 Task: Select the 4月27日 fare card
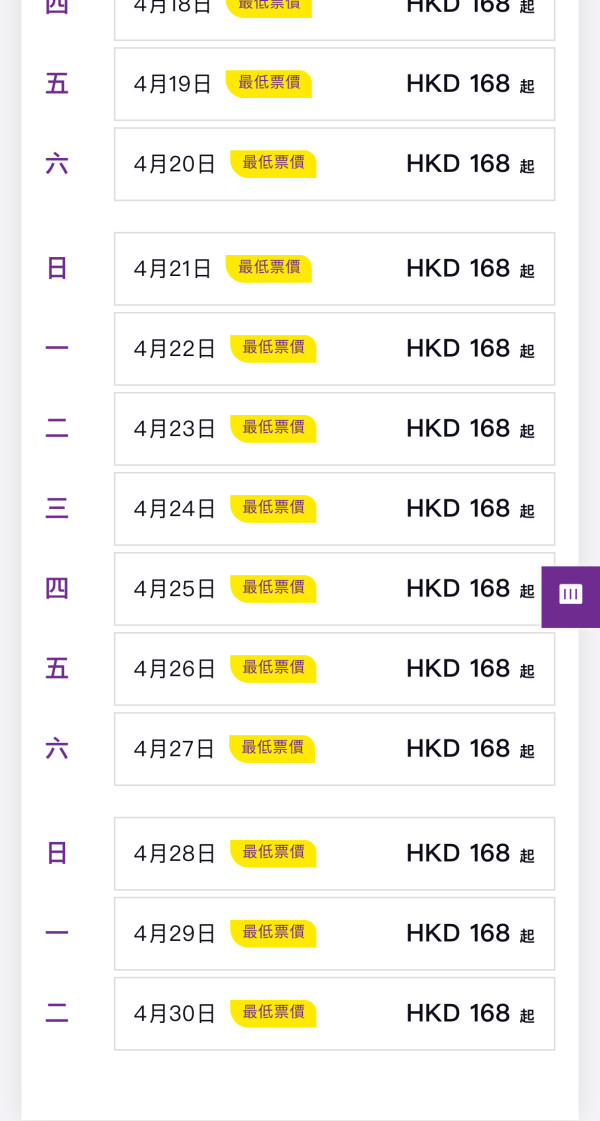pyautogui.click(x=334, y=748)
